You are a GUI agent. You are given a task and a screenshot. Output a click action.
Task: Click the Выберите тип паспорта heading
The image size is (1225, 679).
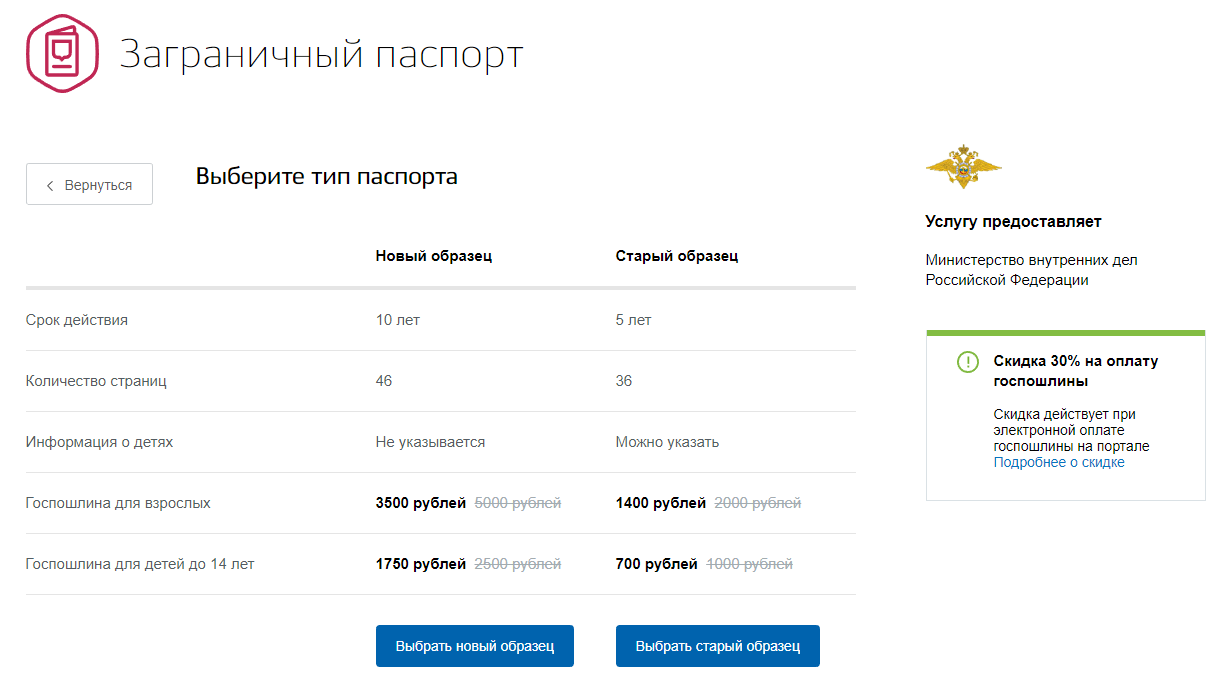[x=326, y=177]
